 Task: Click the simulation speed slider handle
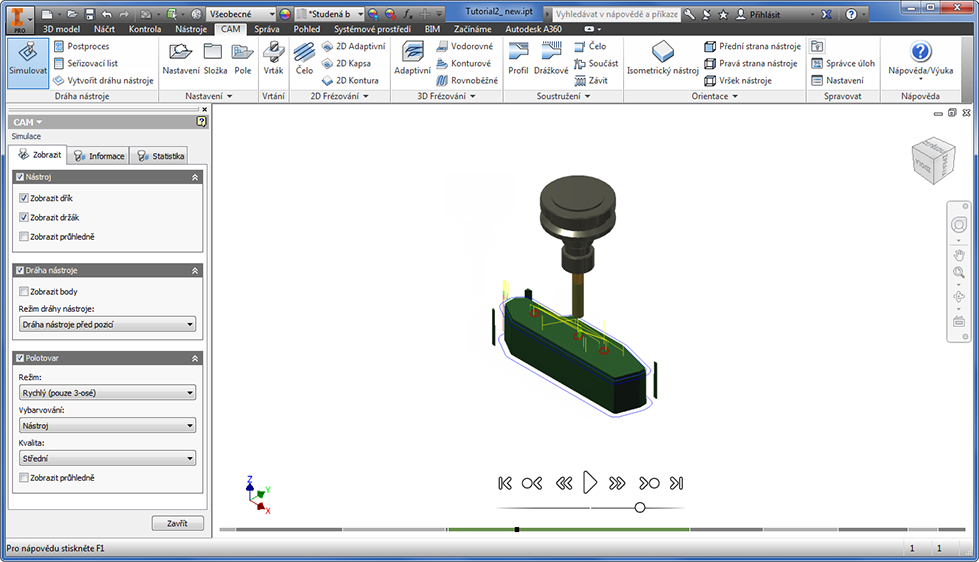640,508
